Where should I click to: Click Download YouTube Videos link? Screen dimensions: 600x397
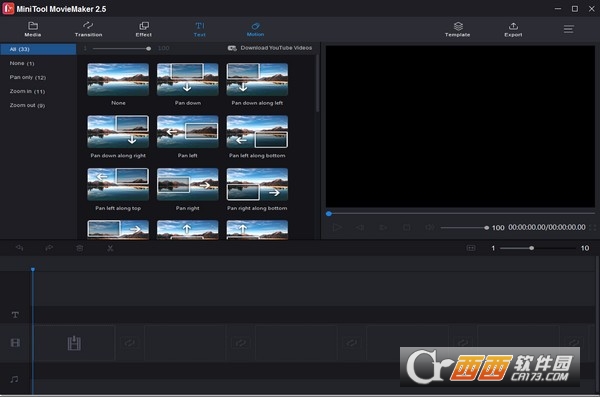point(270,48)
